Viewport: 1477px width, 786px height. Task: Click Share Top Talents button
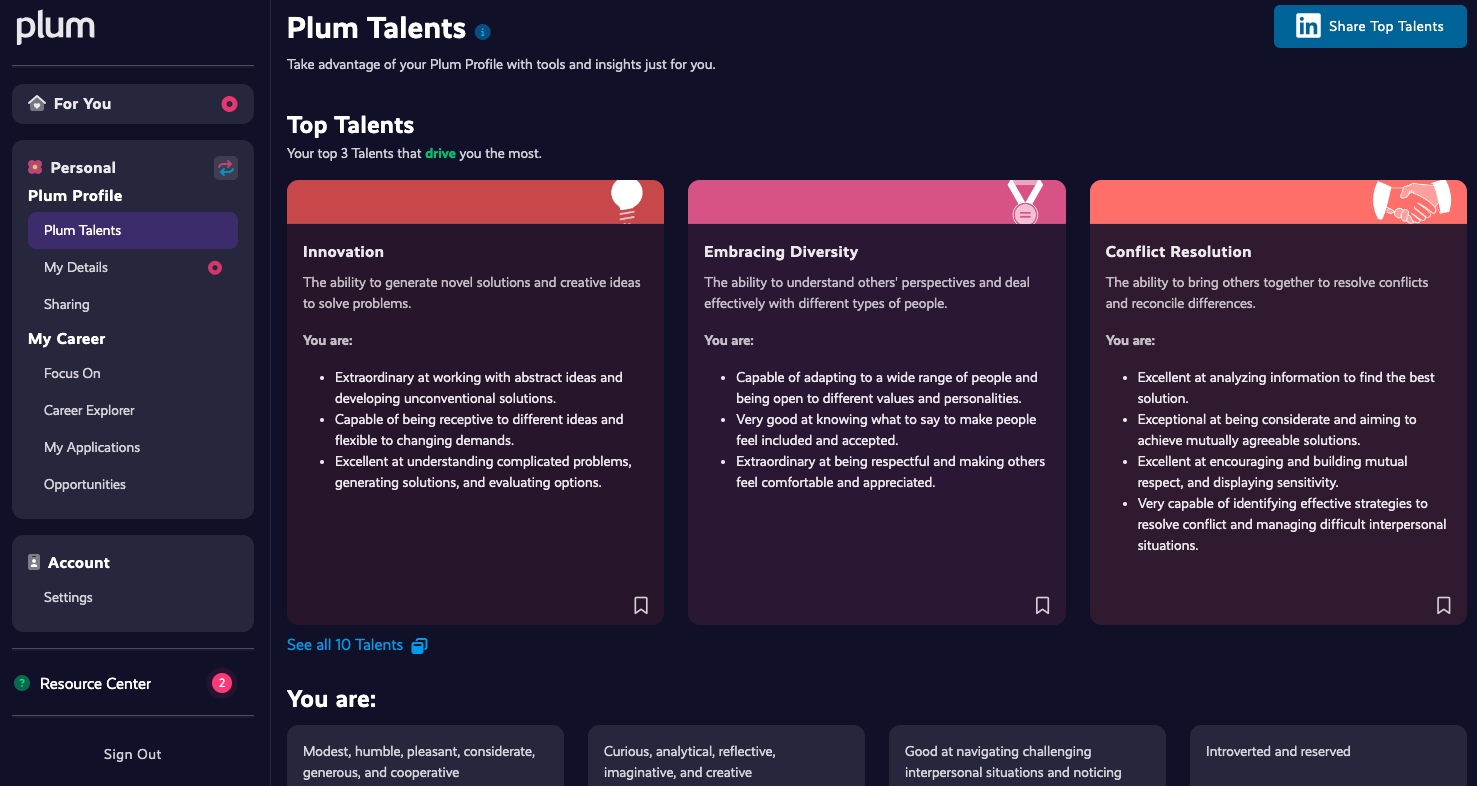[1370, 26]
